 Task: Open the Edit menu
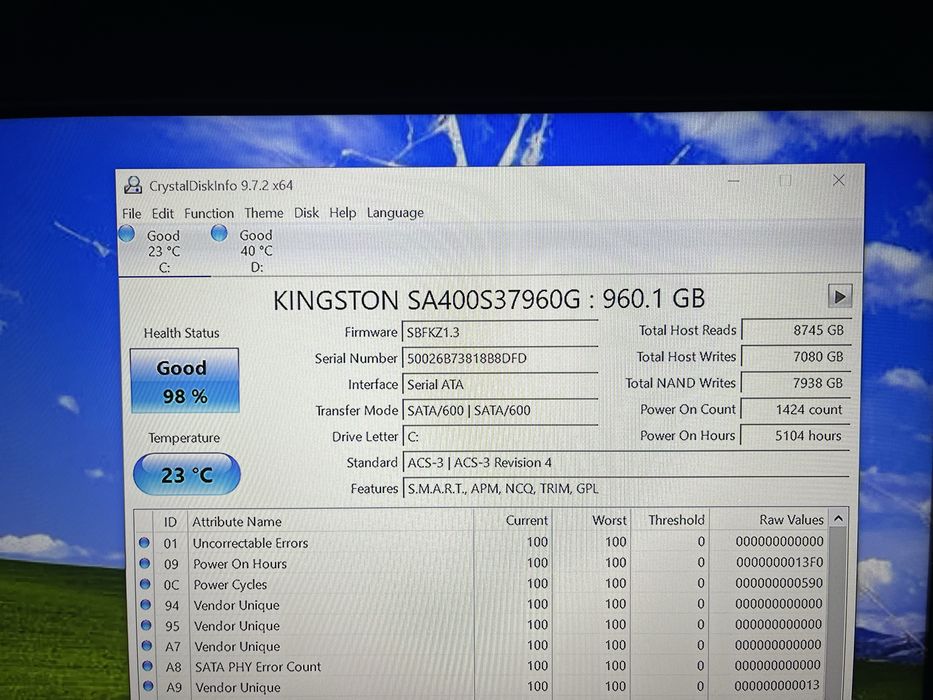coord(162,213)
